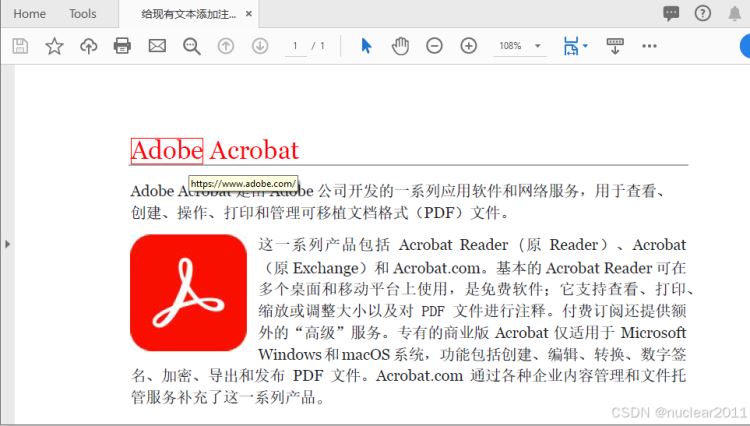Click the red Acrobat logo image
Viewport: 750px width, 426px height.
(188, 293)
